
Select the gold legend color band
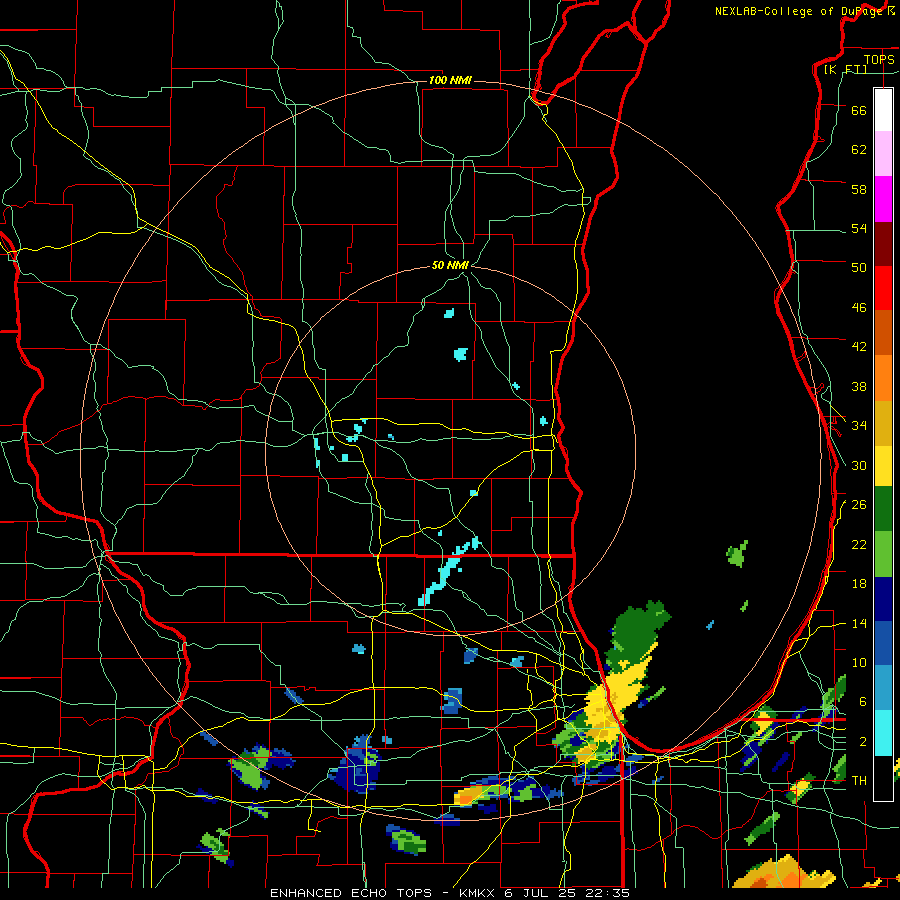pos(883,423)
